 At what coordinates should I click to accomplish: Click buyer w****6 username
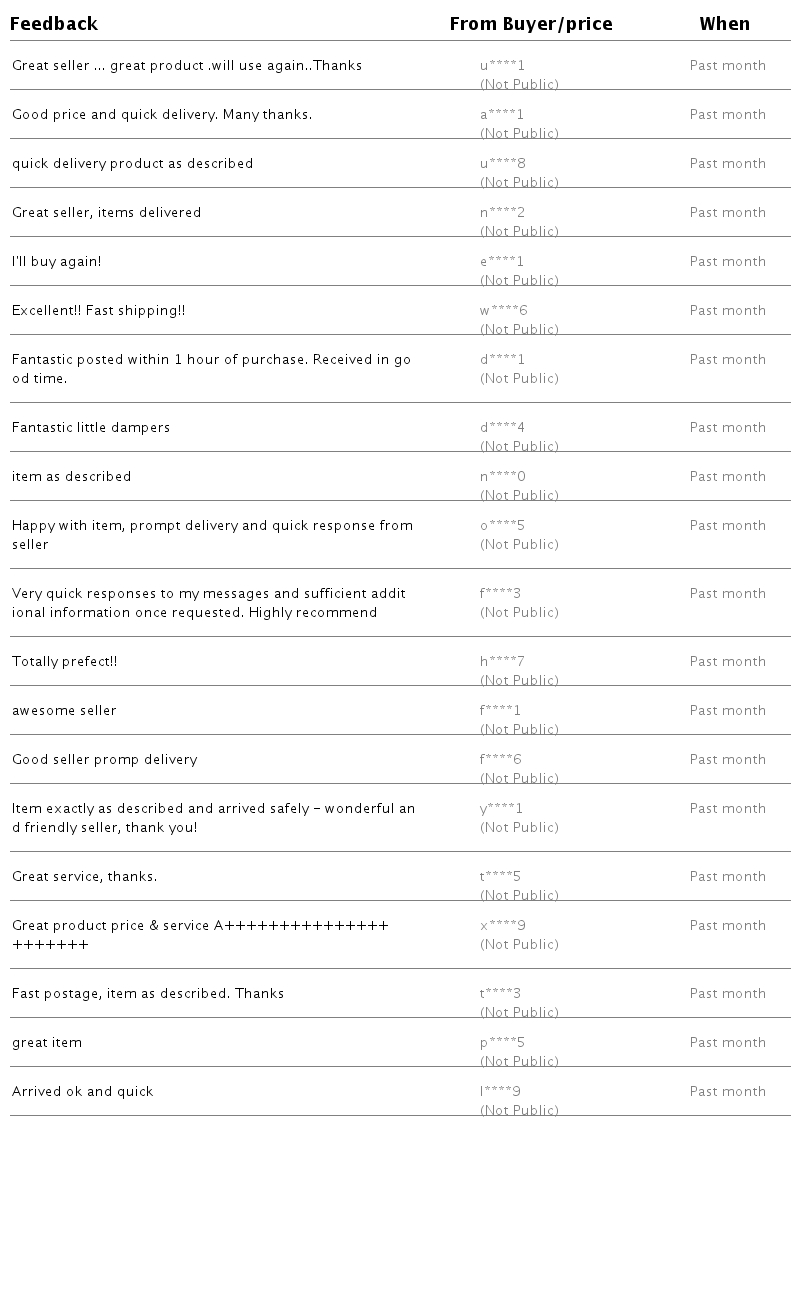click(x=503, y=311)
